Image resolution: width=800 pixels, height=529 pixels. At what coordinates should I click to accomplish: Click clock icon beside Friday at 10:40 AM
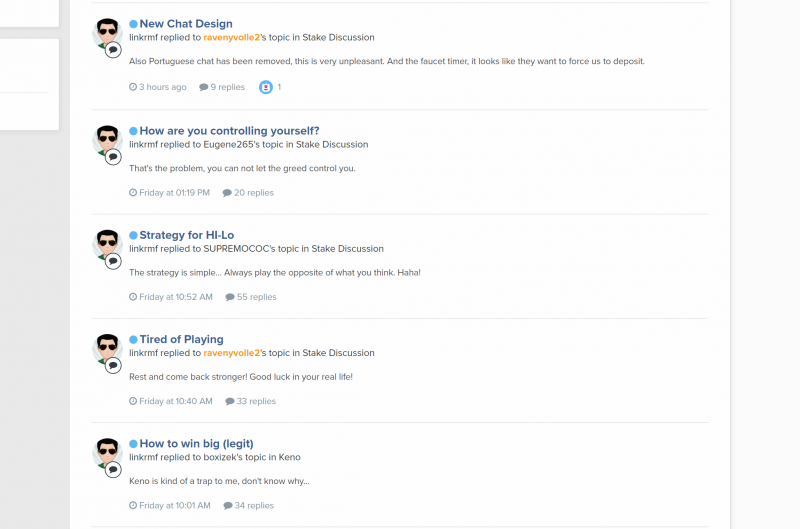[x=133, y=401]
